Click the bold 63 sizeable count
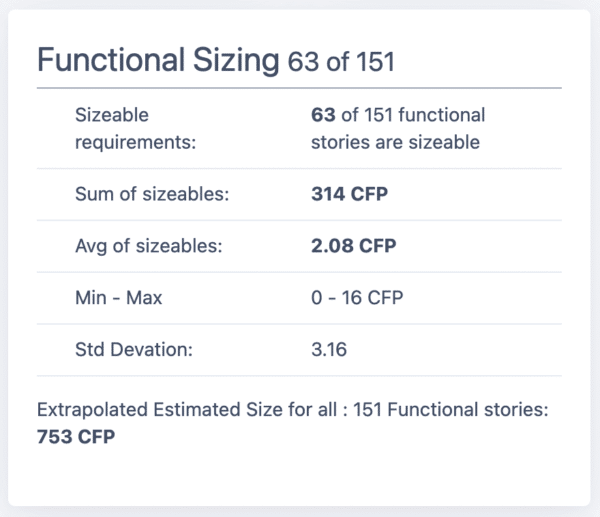600x517 pixels. (x=323, y=115)
